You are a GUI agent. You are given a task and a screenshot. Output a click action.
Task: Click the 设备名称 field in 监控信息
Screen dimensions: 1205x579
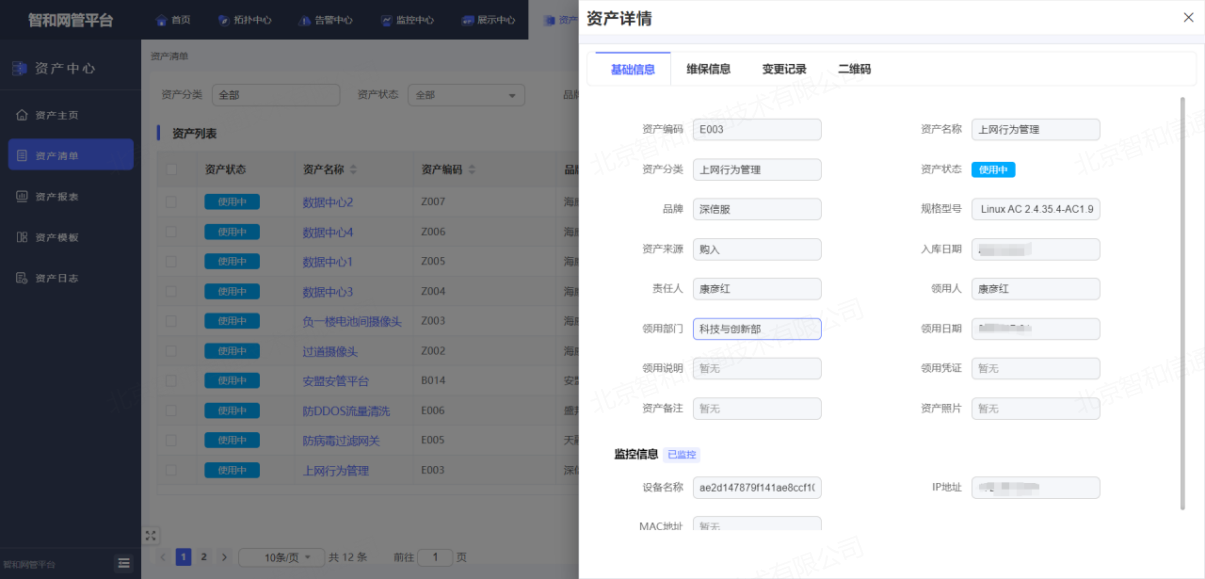(x=757, y=487)
